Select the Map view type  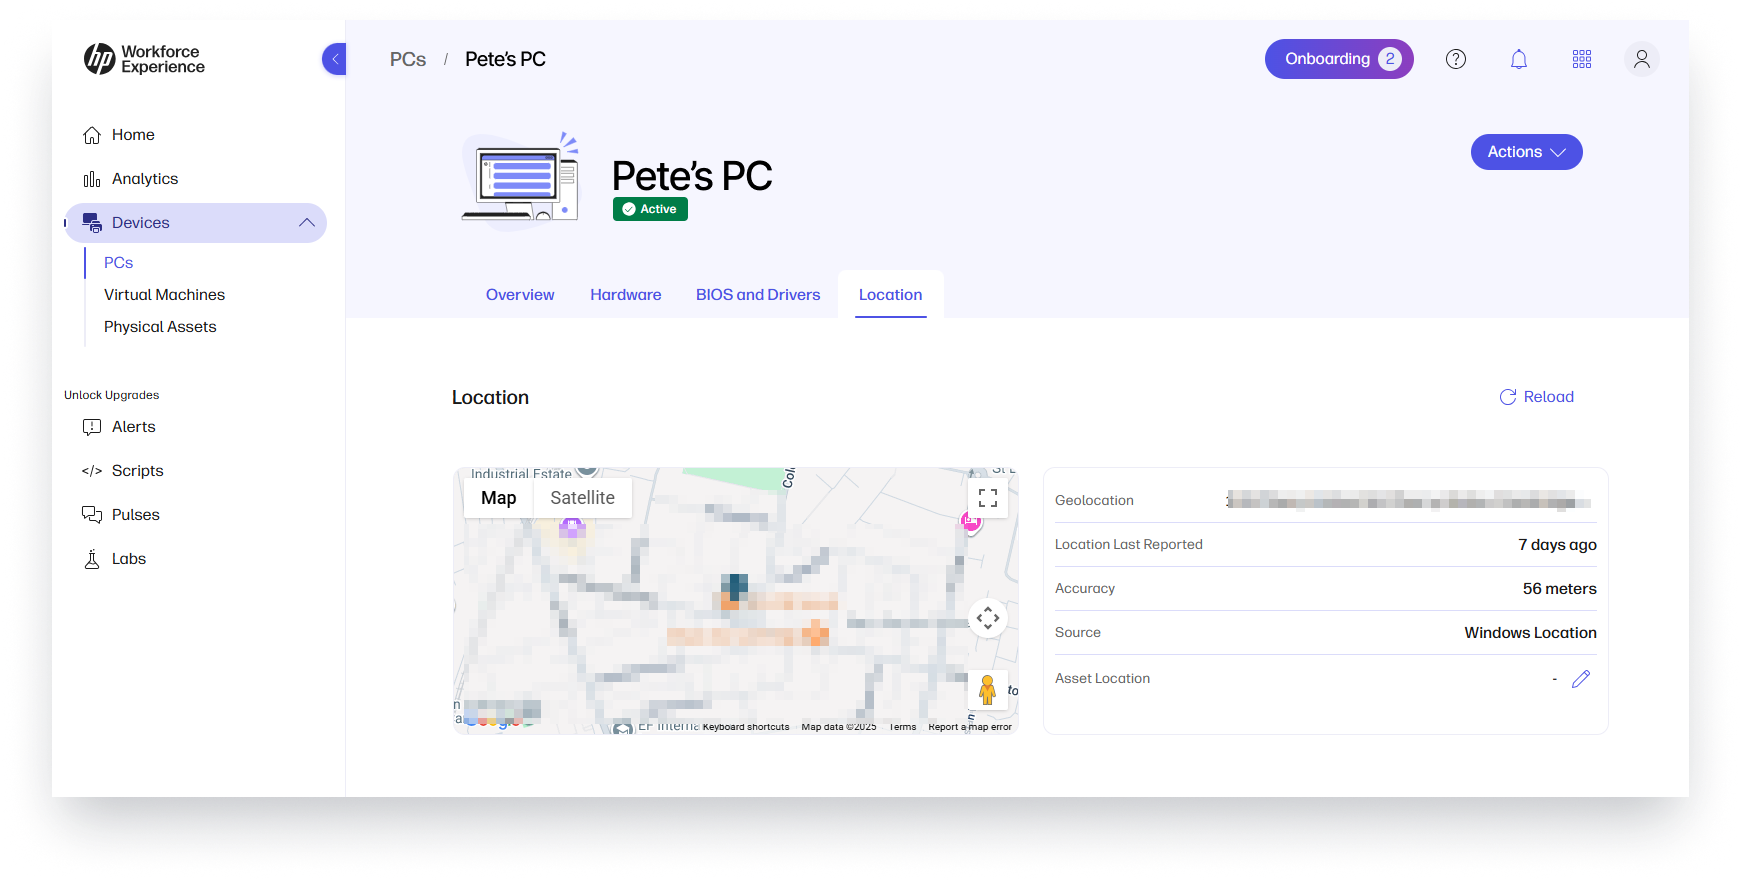click(x=499, y=498)
